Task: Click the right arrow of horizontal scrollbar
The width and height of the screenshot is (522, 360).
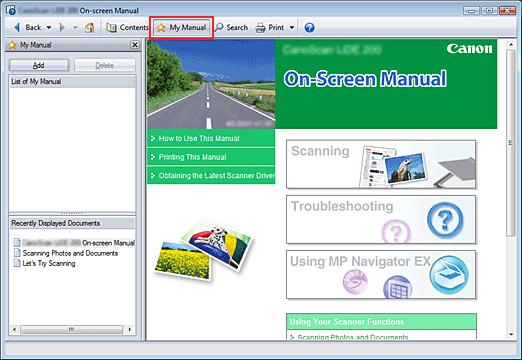Action: point(130,329)
